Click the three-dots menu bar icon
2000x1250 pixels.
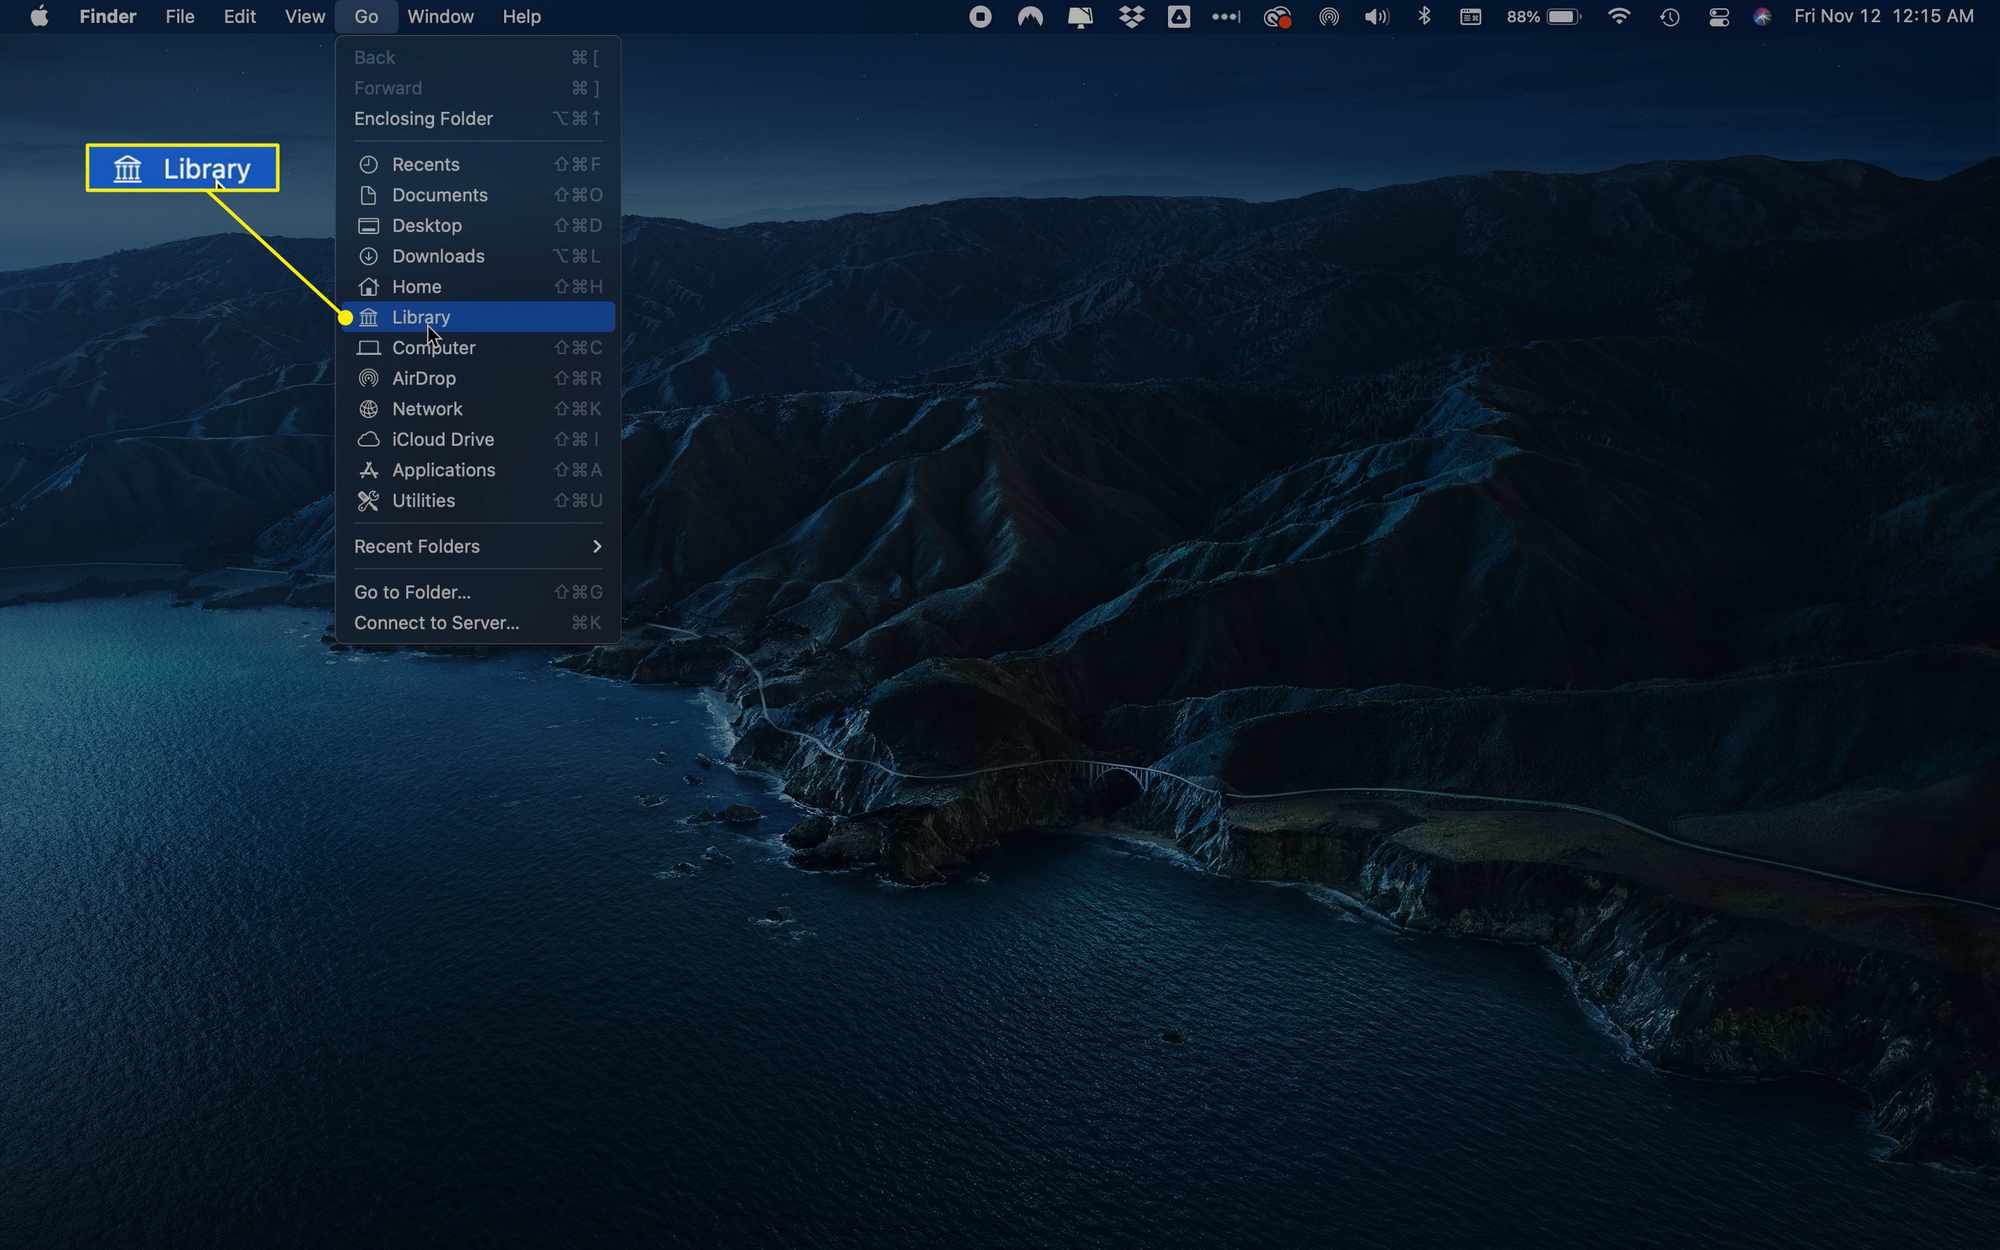1226,17
